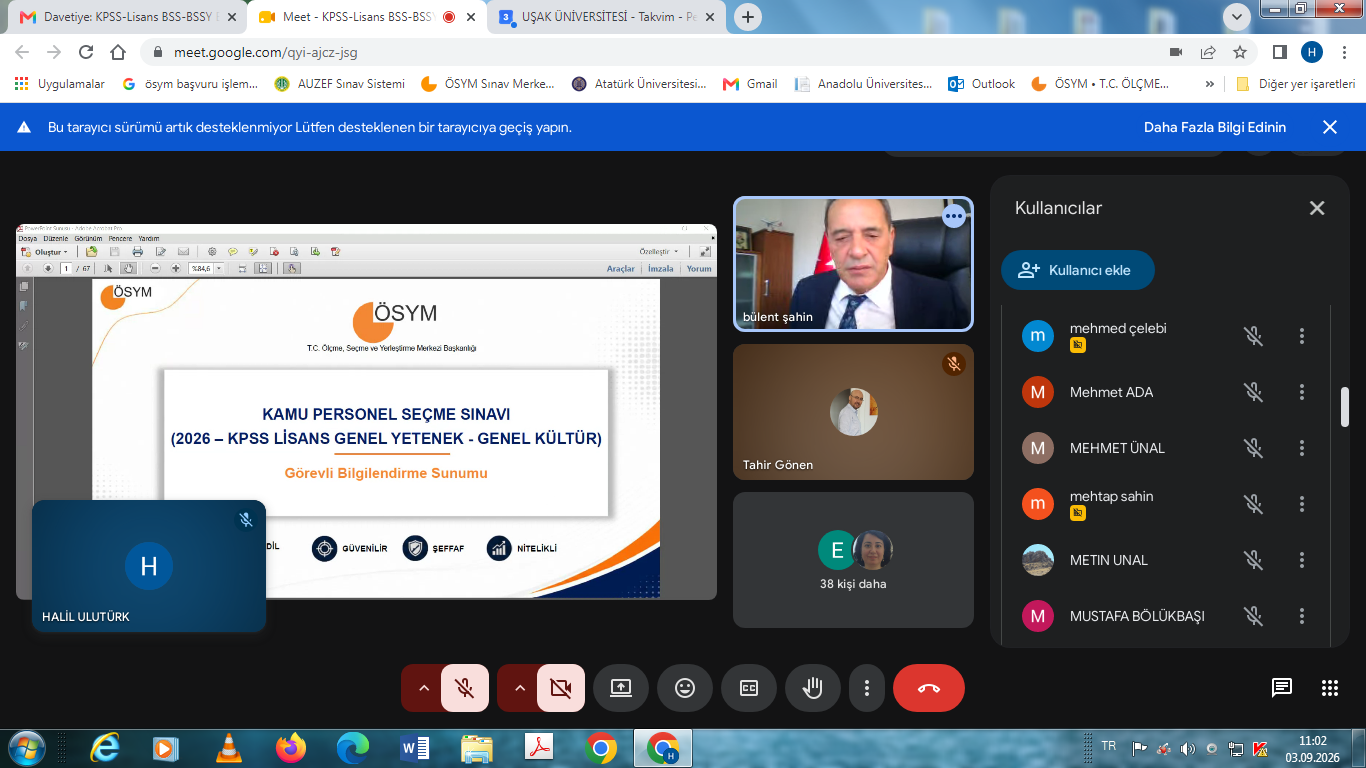Screen dimensions: 1366x768
Task: Open the Outlook bookmark
Action: [982, 84]
